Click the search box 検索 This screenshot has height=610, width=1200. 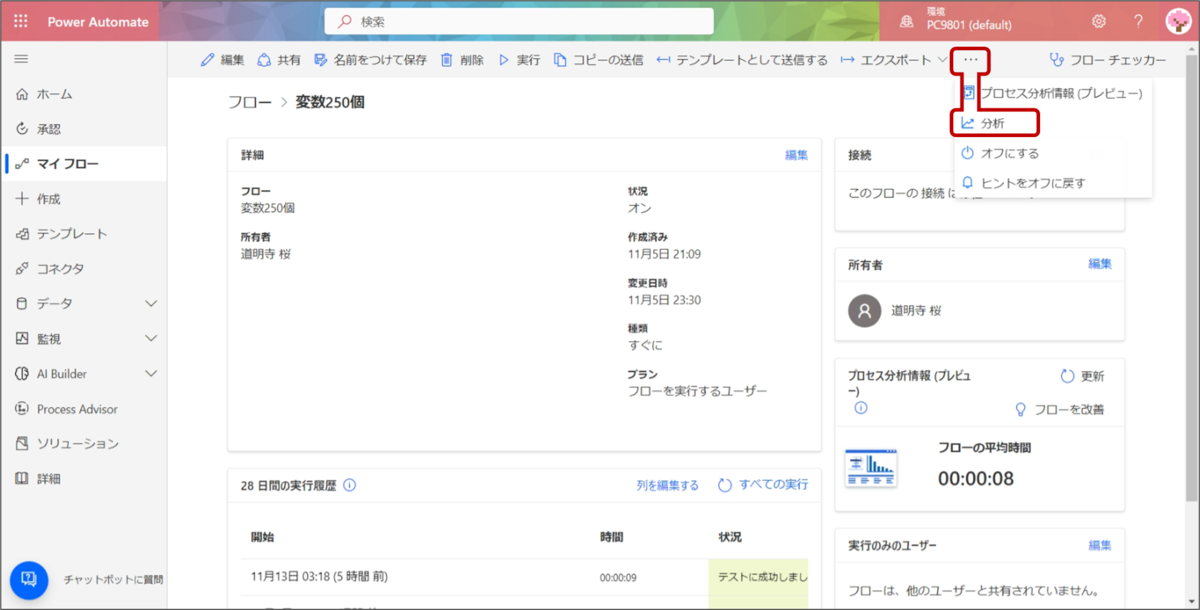click(519, 21)
